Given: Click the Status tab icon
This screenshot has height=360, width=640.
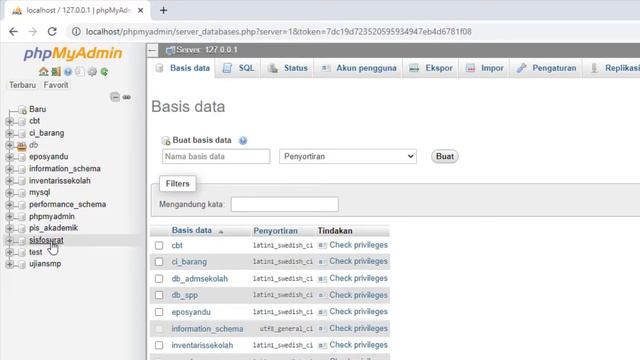Looking at the screenshot, I should point(273,68).
